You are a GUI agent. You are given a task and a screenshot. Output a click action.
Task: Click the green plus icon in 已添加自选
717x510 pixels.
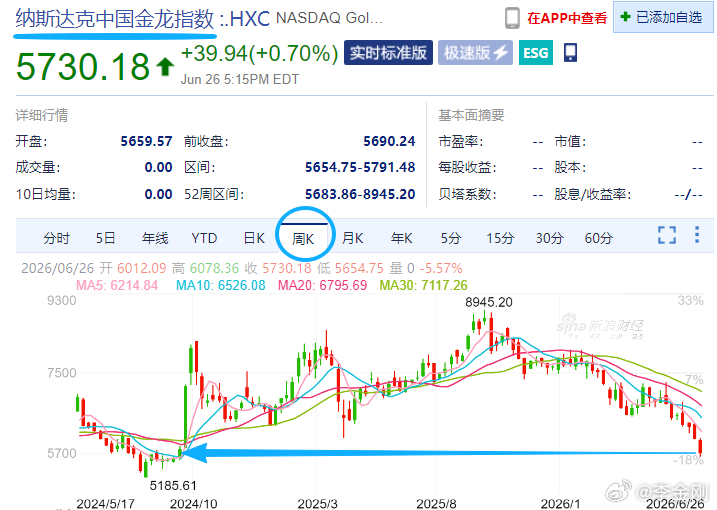pyautogui.click(x=625, y=17)
